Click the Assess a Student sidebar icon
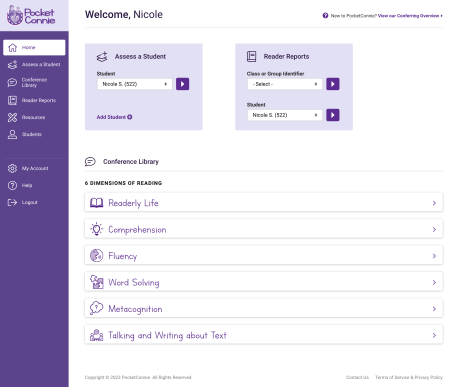Viewport: 459px width, 387px height. click(12, 64)
